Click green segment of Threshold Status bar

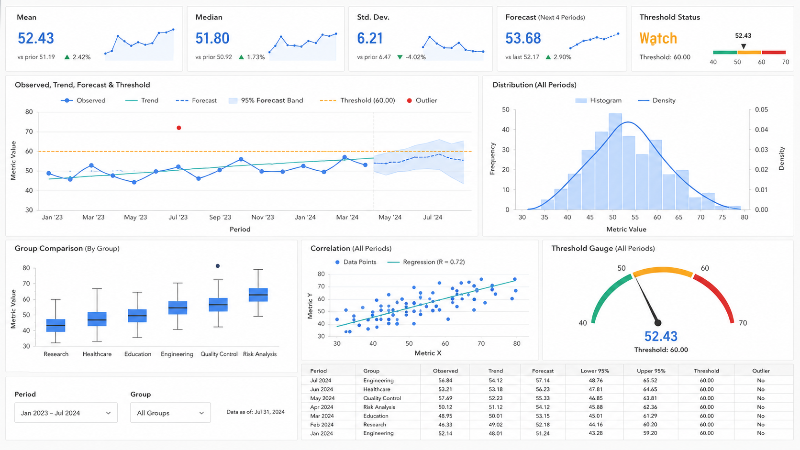click(x=725, y=52)
